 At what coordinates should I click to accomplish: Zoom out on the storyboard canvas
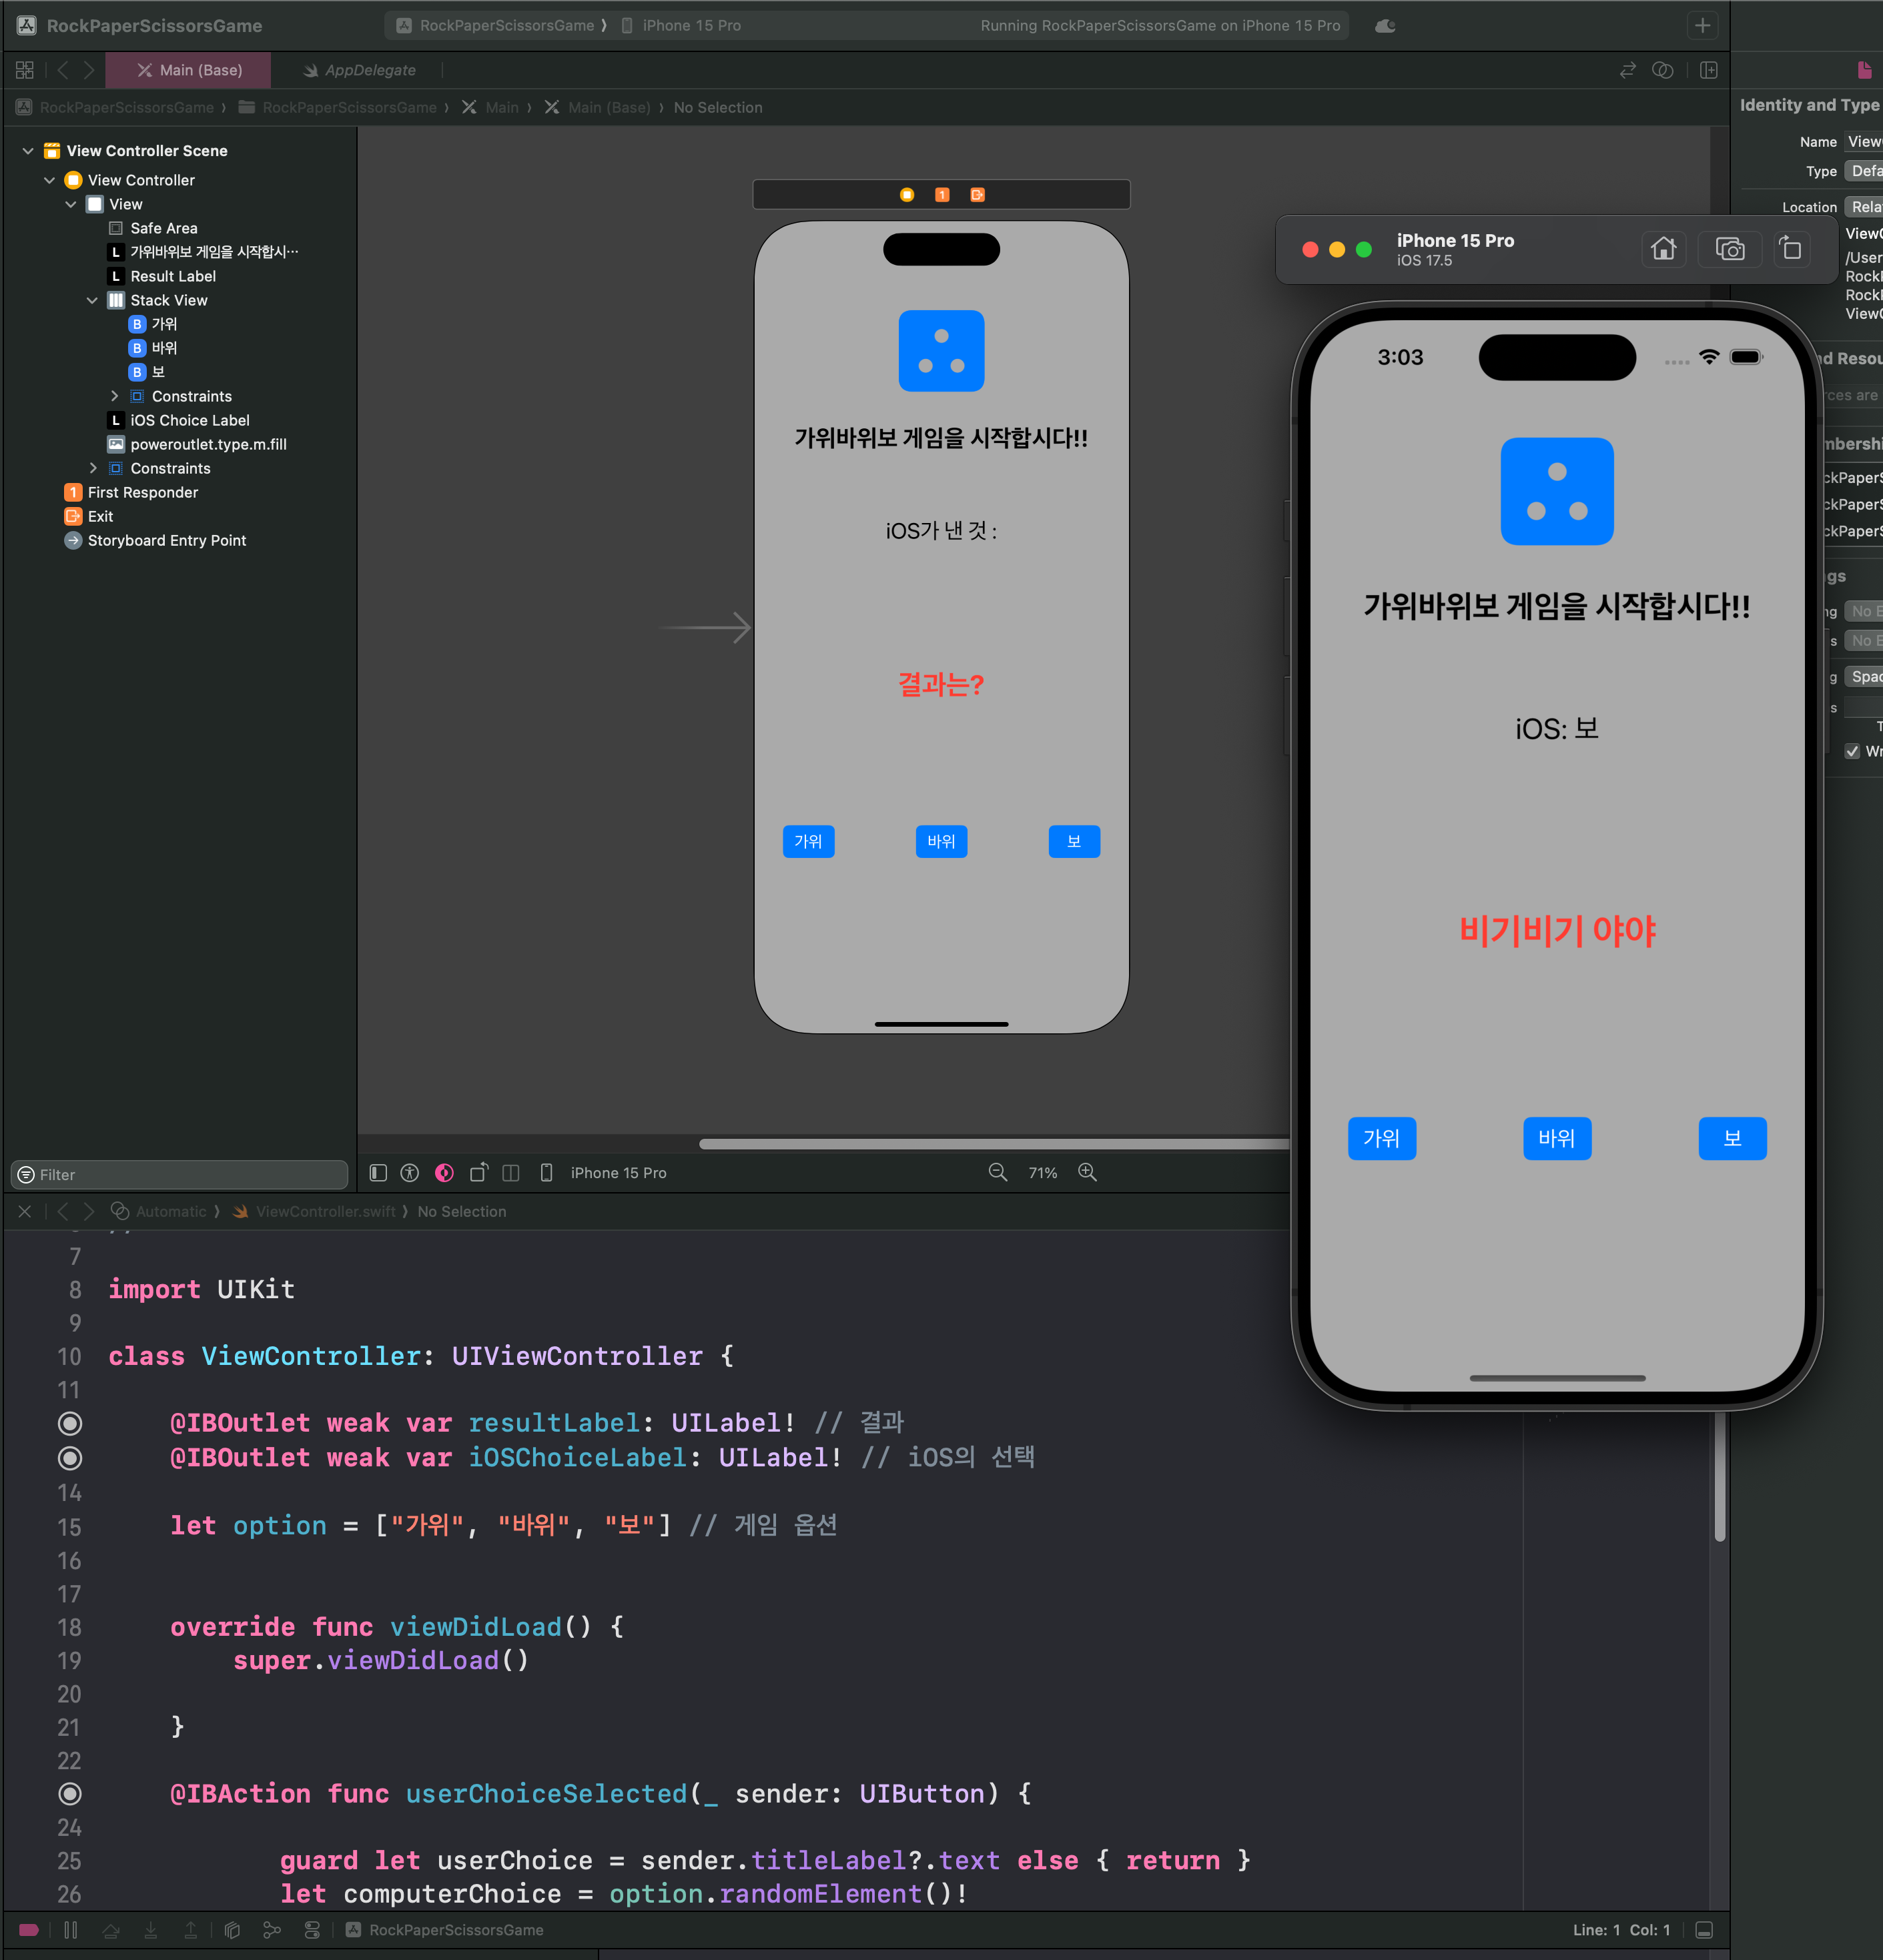pyautogui.click(x=997, y=1172)
